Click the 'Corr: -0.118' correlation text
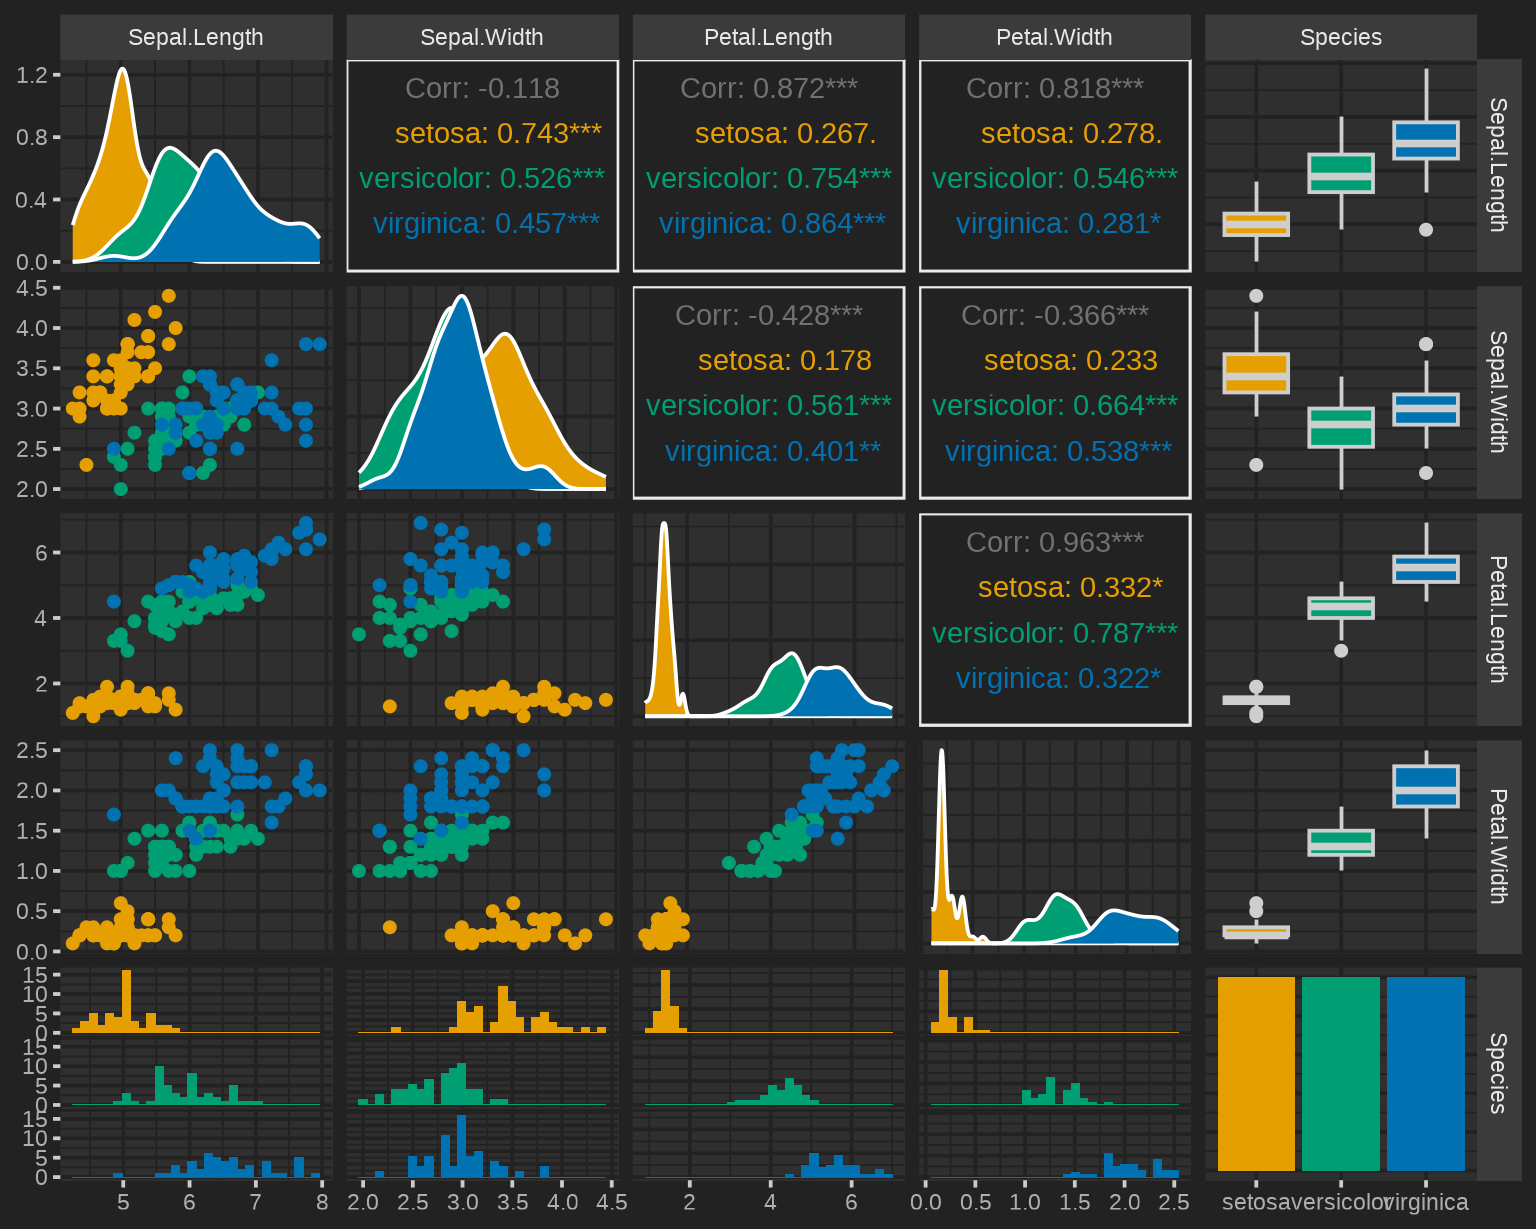This screenshot has height=1229, width=1536. pyautogui.click(x=482, y=88)
